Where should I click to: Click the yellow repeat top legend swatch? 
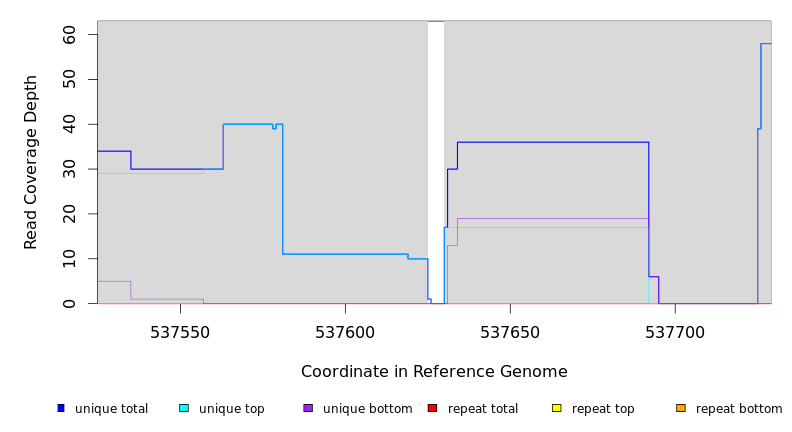pyautogui.click(x=557, y=408)
